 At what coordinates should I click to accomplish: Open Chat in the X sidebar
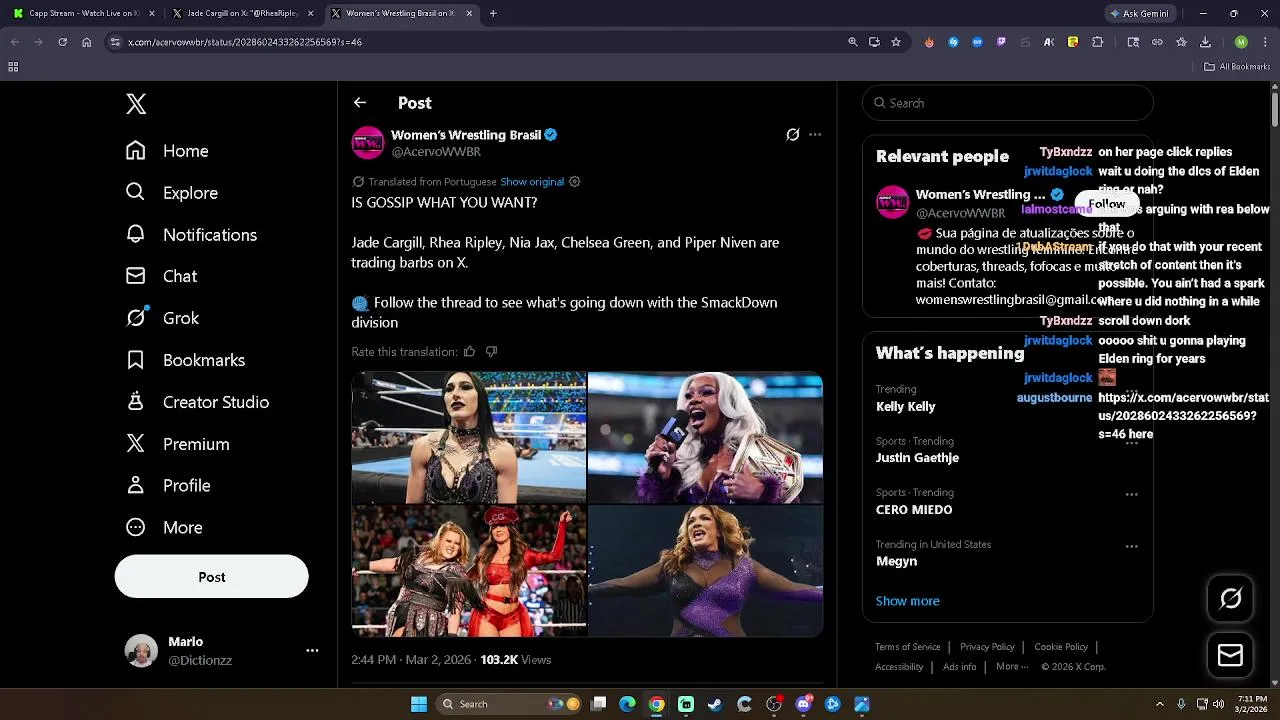click(161, 276)
